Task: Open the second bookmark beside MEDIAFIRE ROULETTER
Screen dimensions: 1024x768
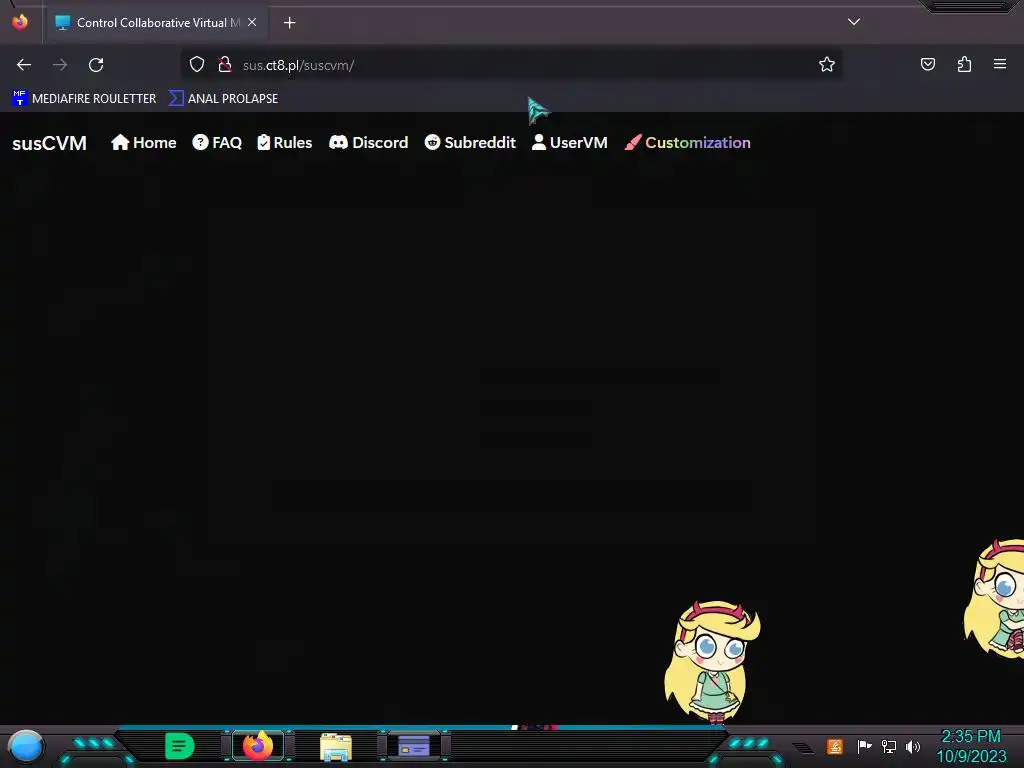Action: 223,99
